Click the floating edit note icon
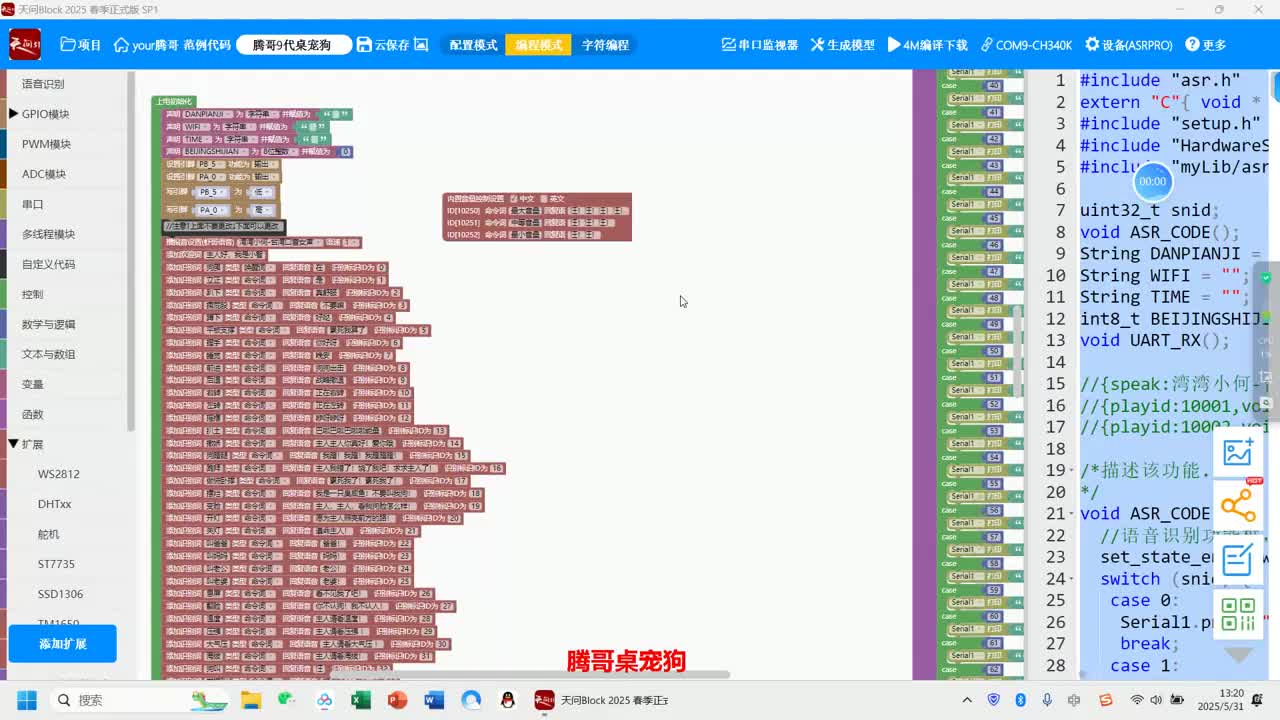Image resolution: width=1280 pixels, height=720 pixels. tap(1238, 559)
